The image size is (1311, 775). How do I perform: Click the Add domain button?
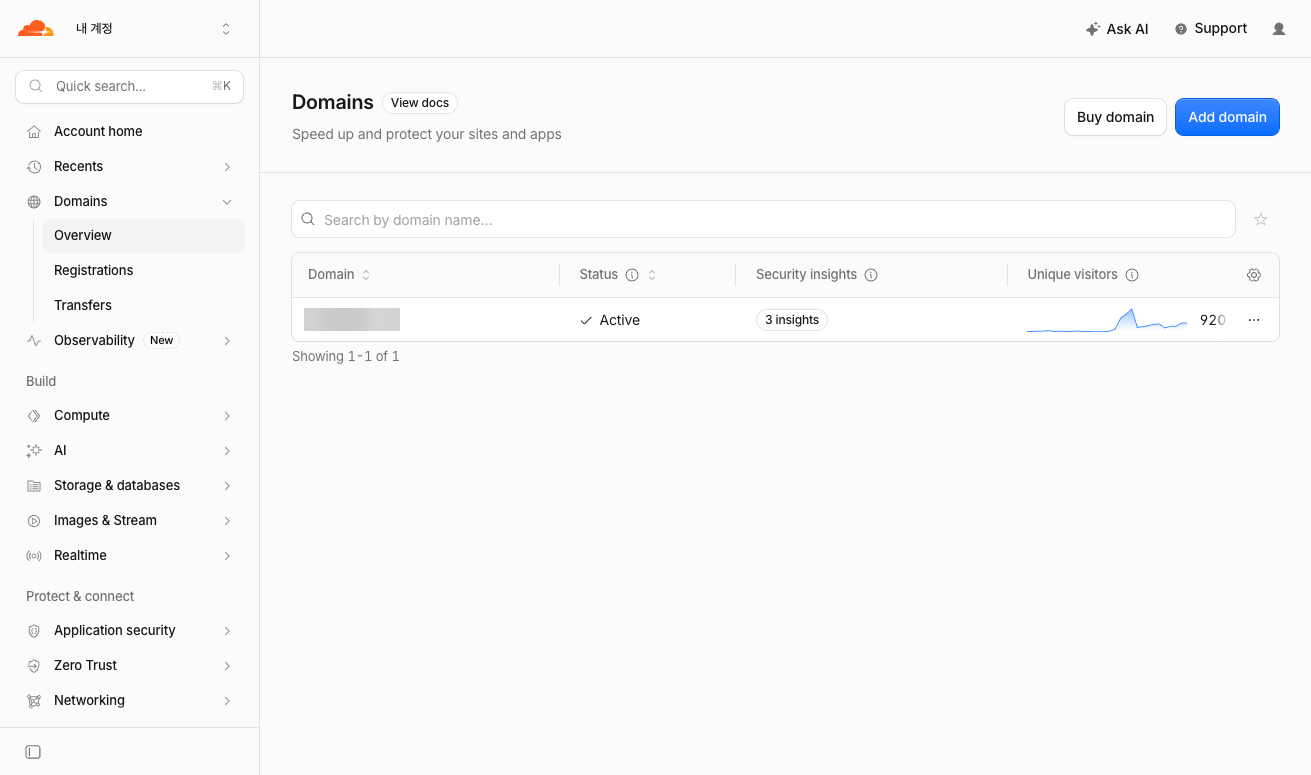[x=1227, y=117]
